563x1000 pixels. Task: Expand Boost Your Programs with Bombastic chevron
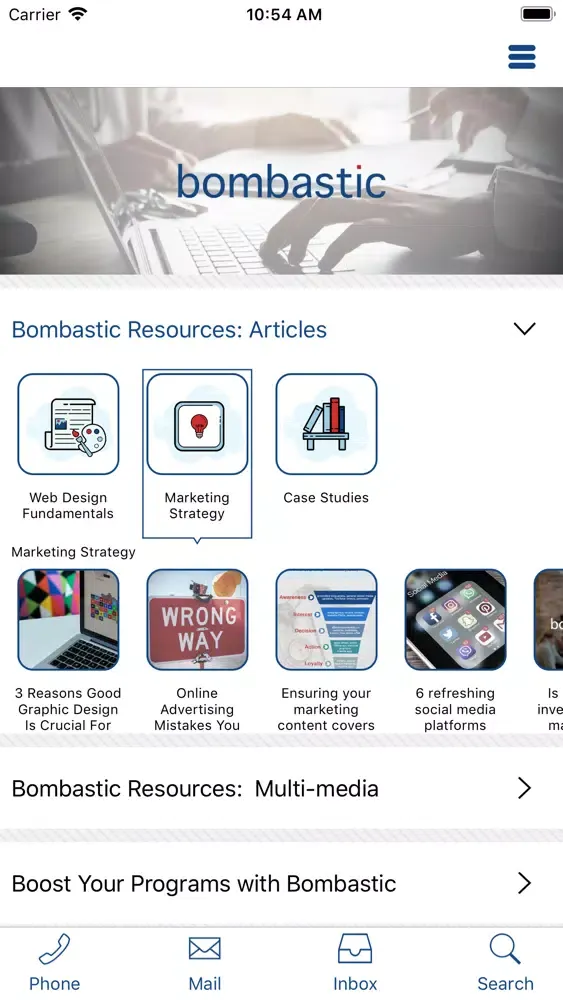tap(524, 883)
